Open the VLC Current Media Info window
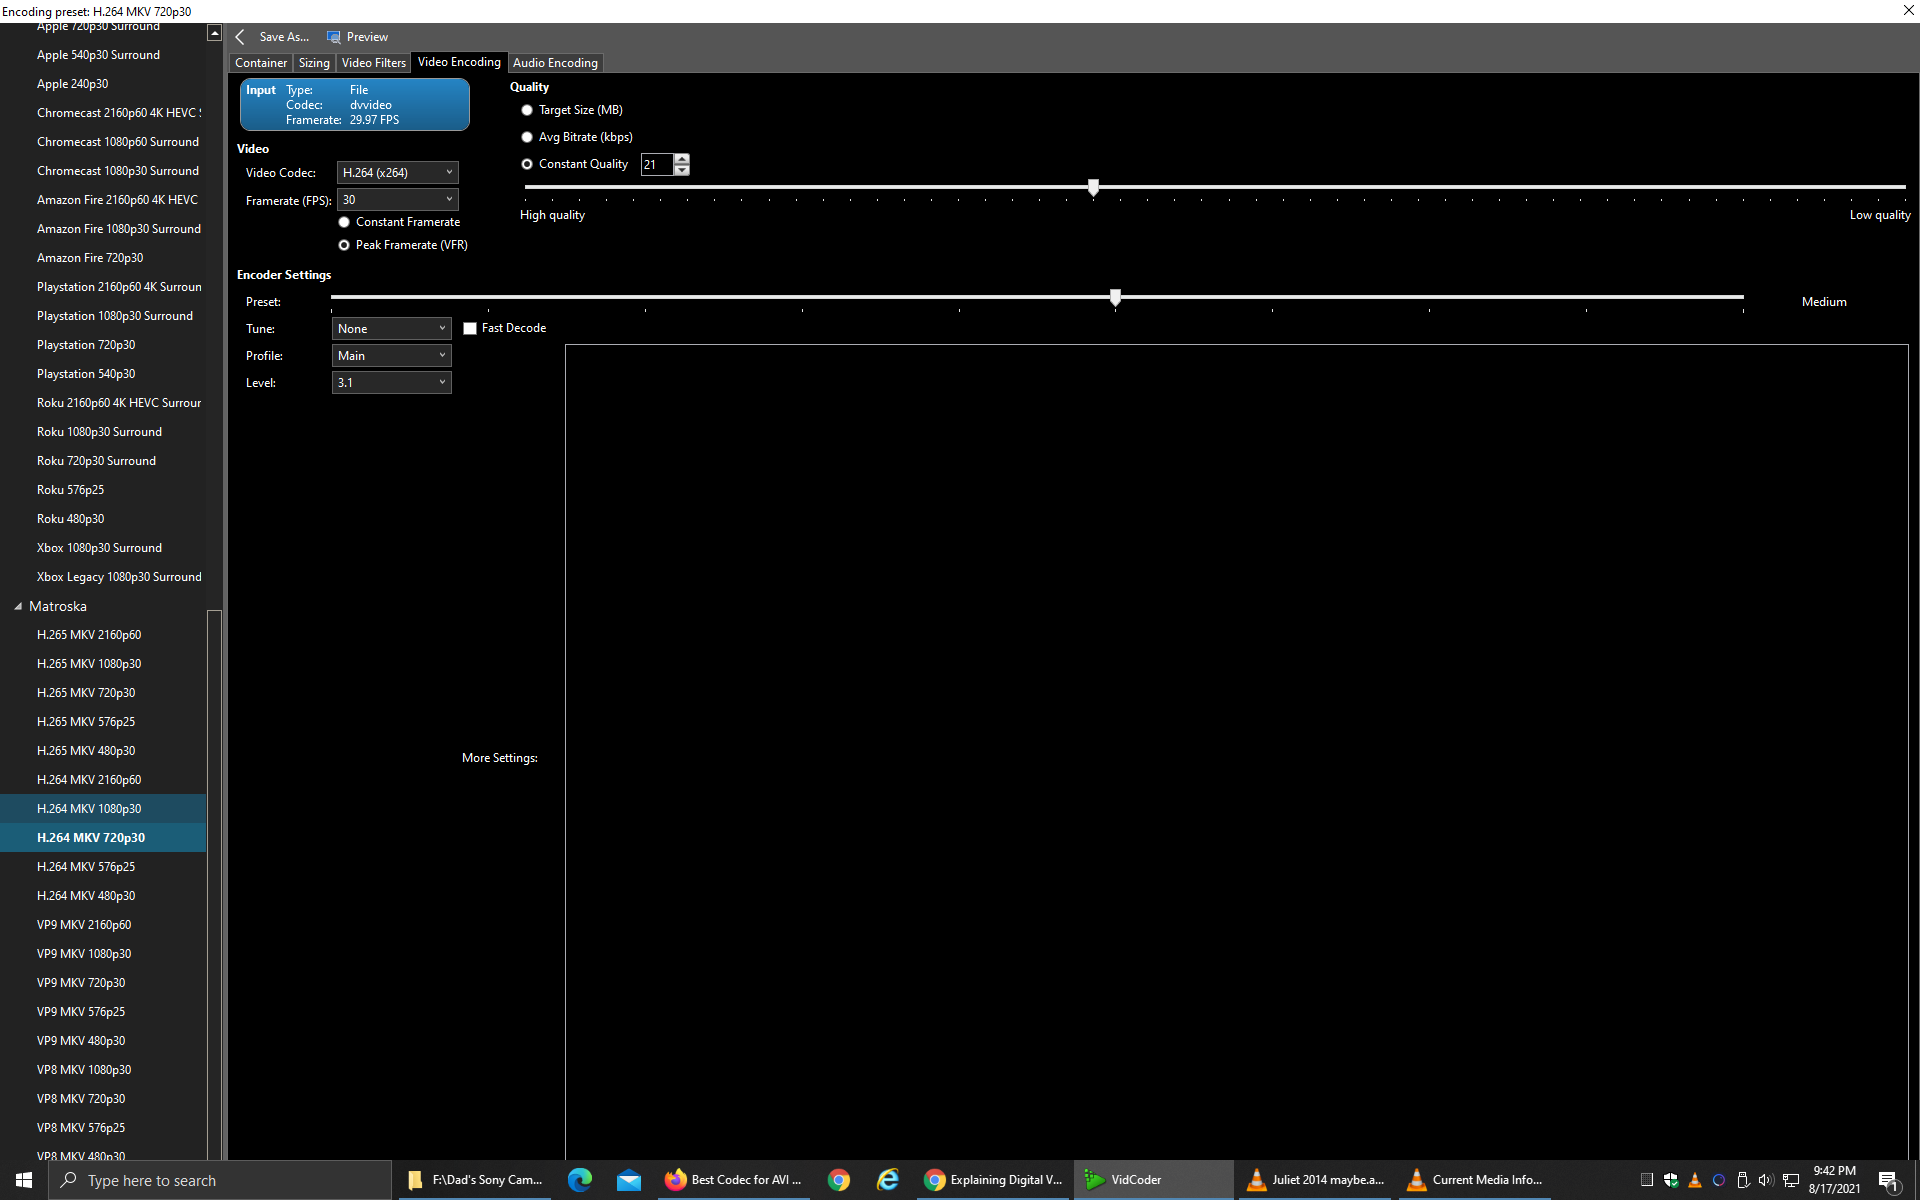The height and width of the screenshot is (1200, 1920). coord(1475,1180)
